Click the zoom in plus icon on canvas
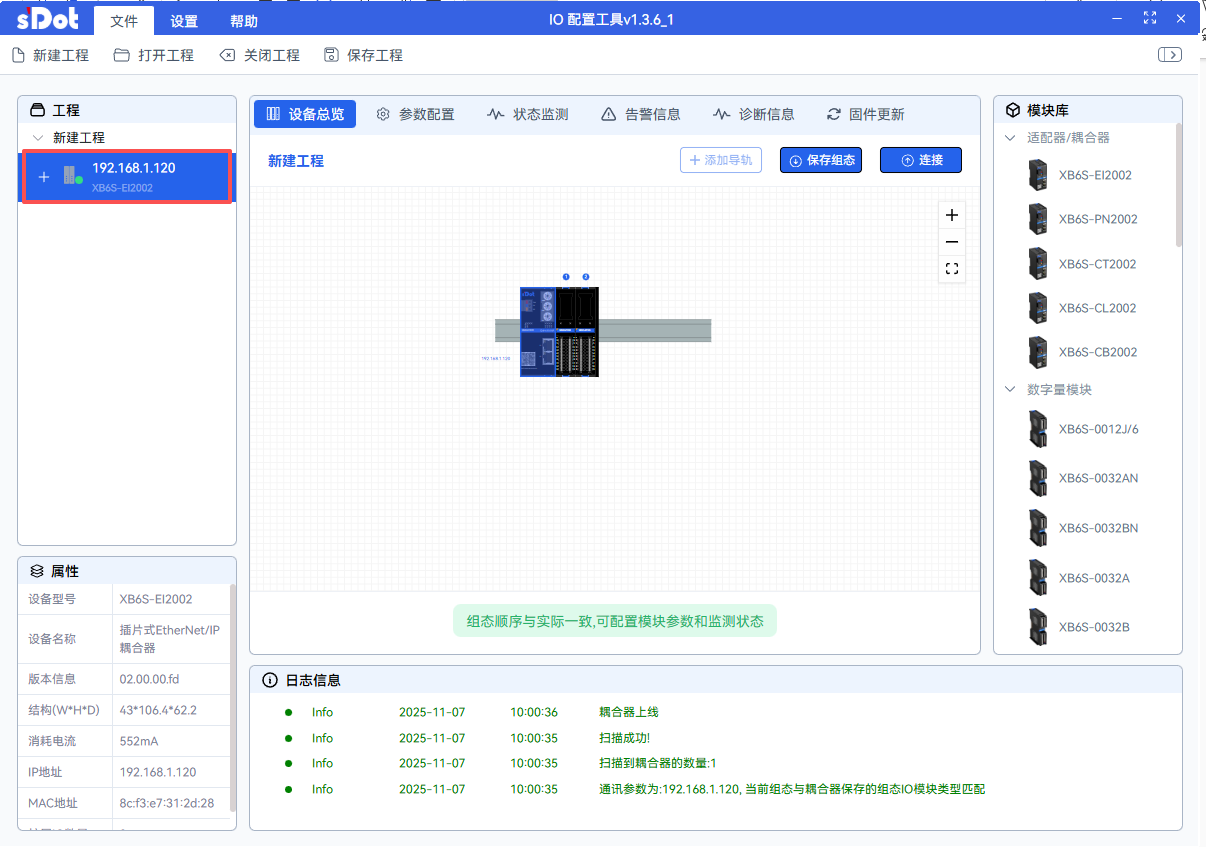Viewport: 1206px width, 847px height. [x=952, y=215]
